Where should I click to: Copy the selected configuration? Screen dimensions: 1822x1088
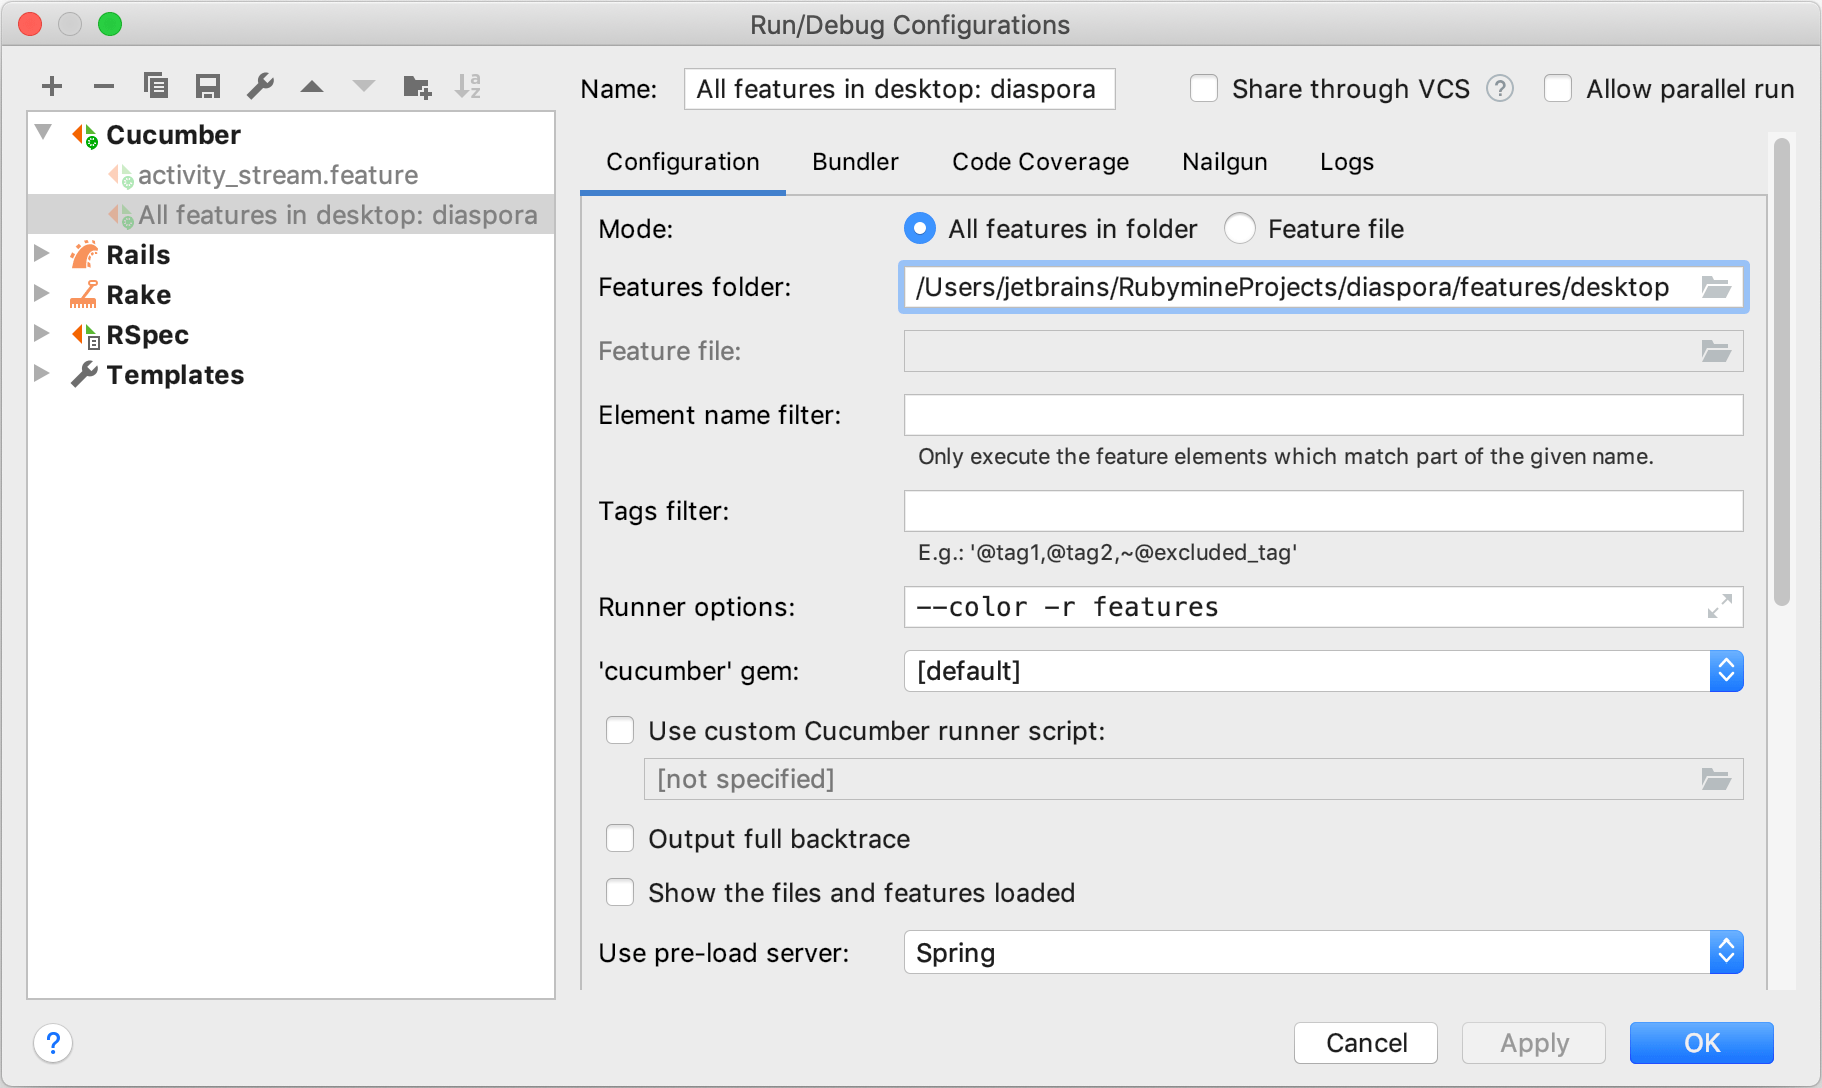point(156,86)
